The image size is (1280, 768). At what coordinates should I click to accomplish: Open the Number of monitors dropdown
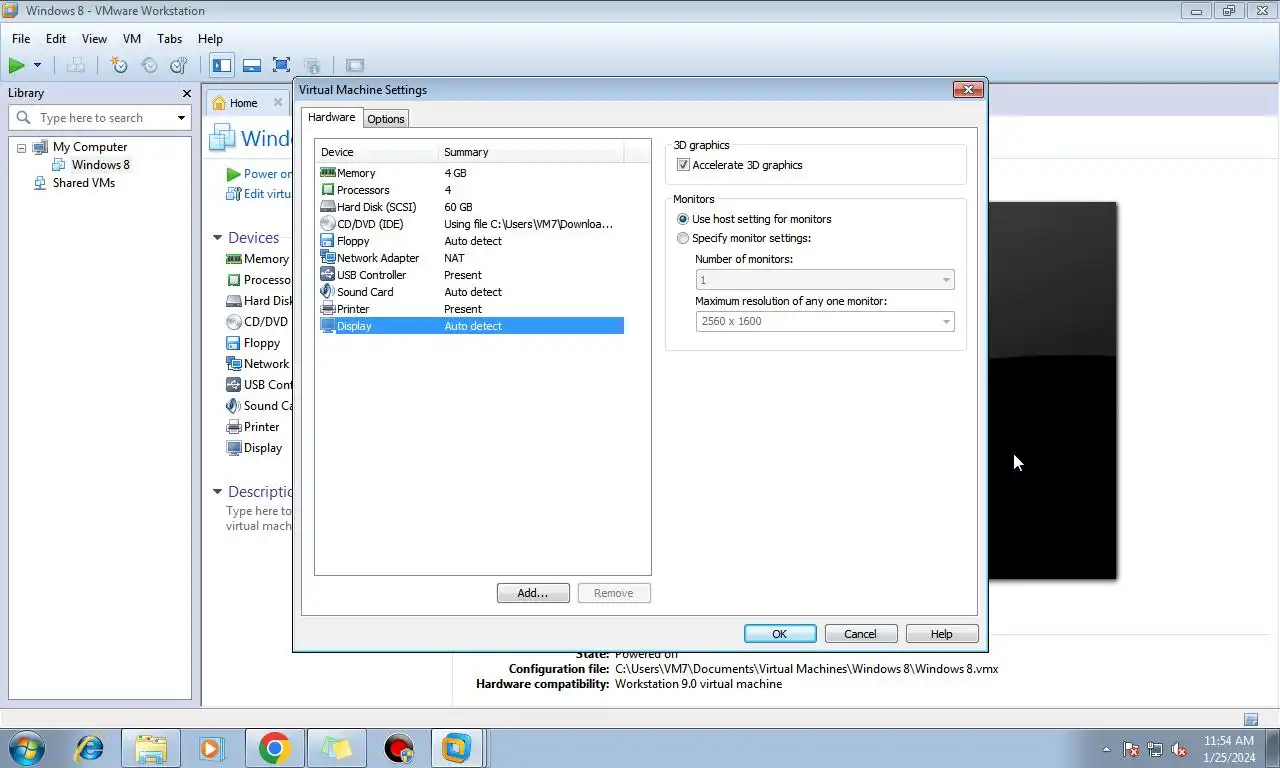[825, 280]
